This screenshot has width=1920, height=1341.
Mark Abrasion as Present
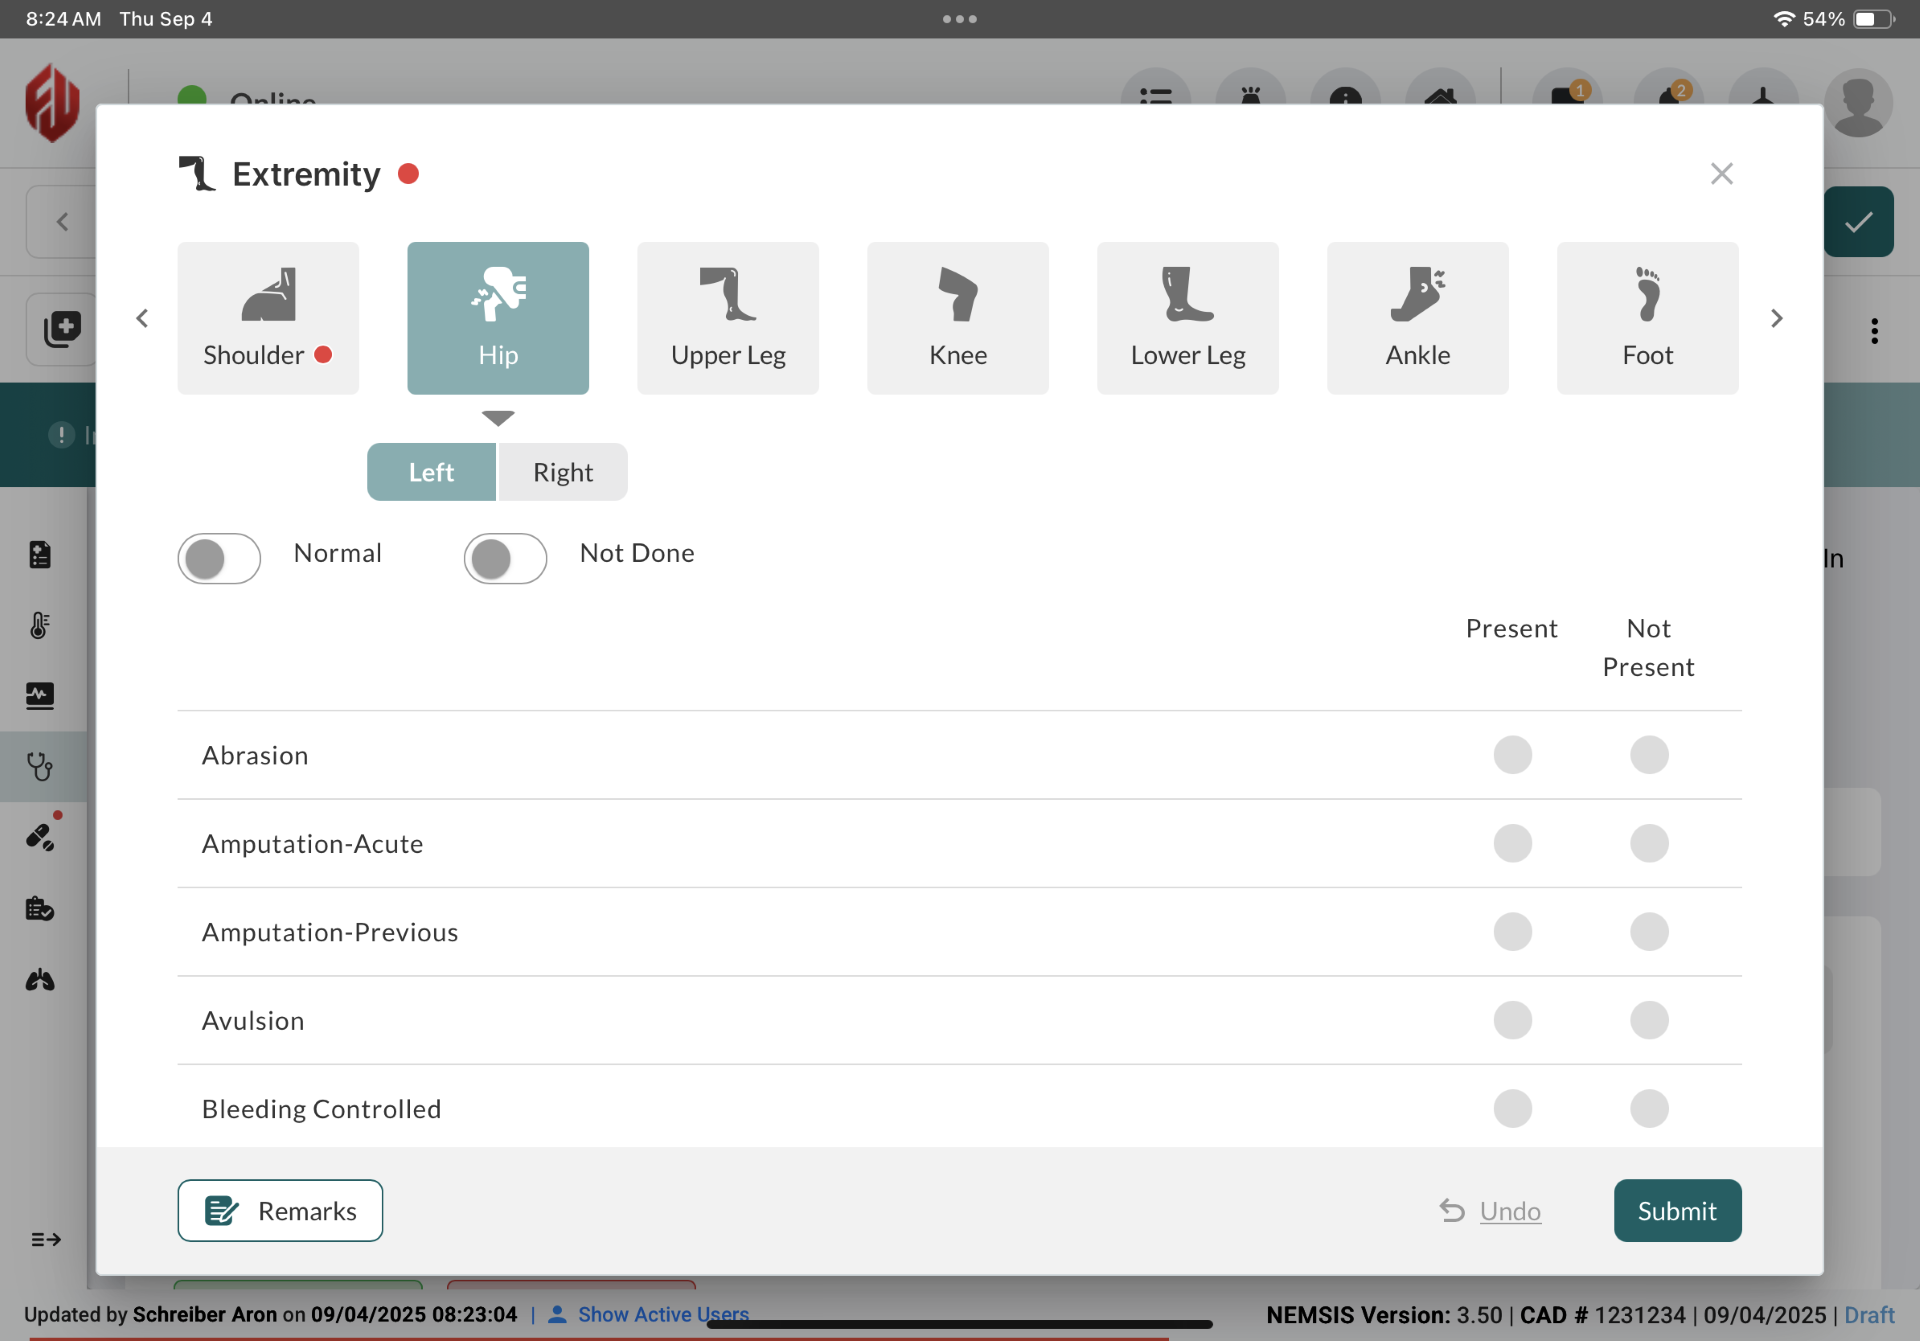tap(1512, 755)
